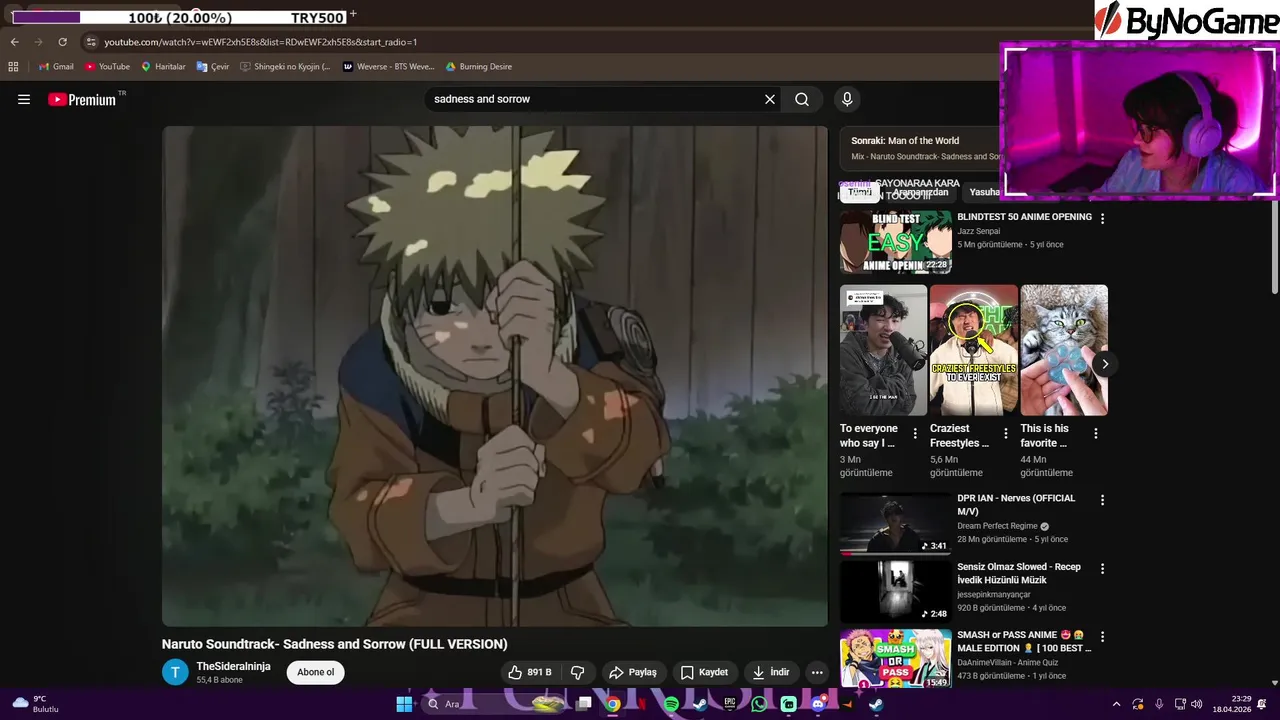
Task: Open SMASH or PASS ANIME video thumbnail
Action: (896, 658)
